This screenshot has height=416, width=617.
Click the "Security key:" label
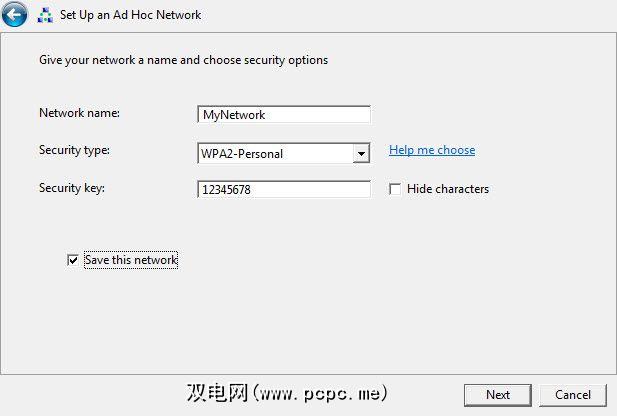pos(71,188)
